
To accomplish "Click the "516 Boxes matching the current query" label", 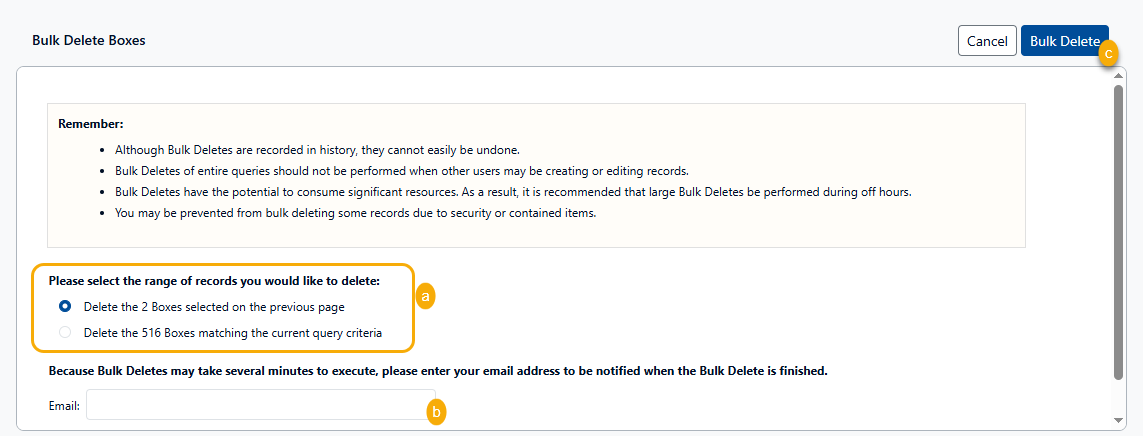I will (x=232, y=332).
